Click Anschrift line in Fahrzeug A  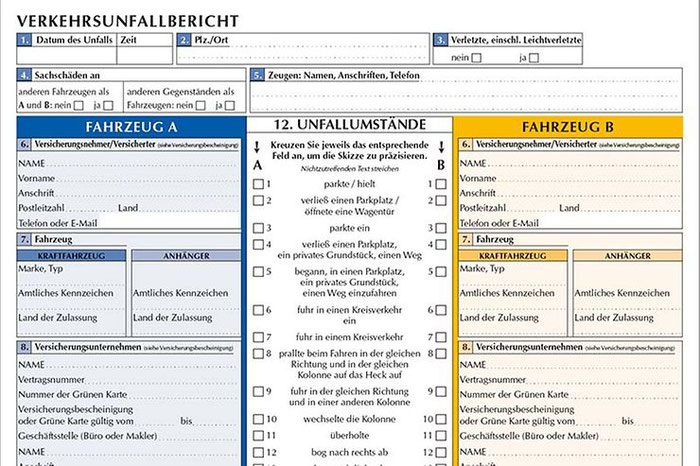(x=129, y=193)
